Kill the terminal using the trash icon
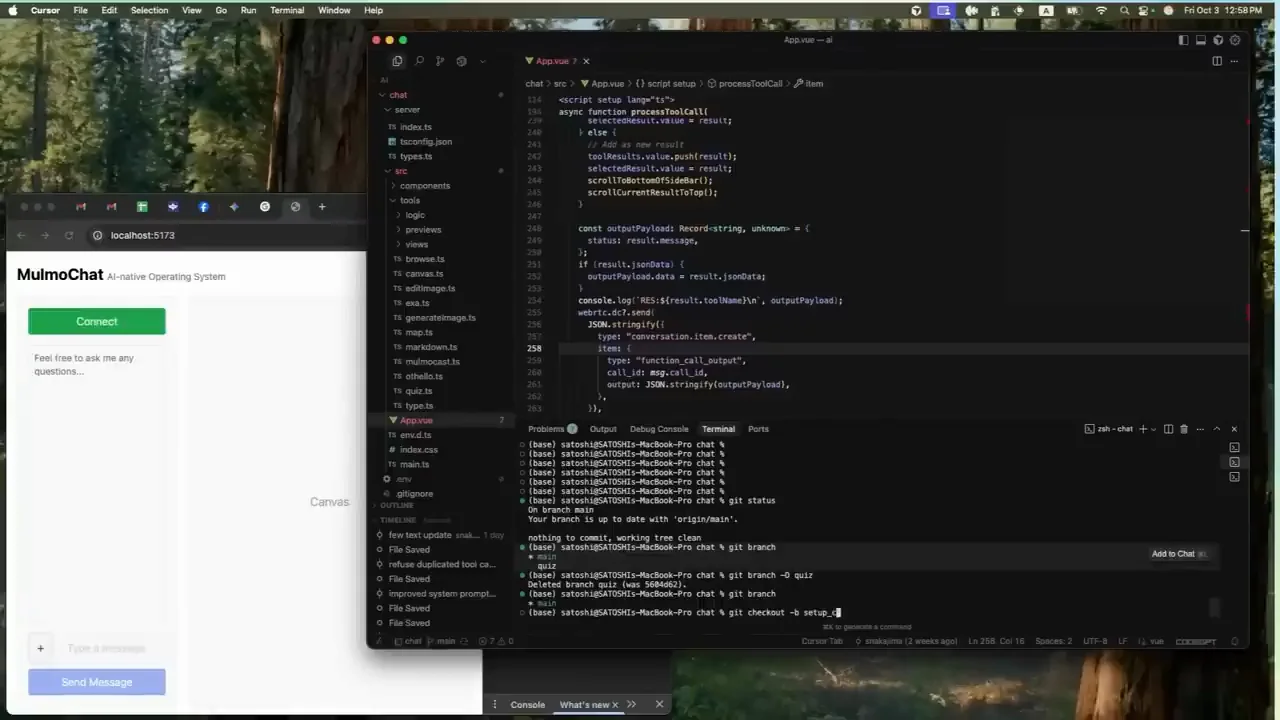This screenshot has height=720, width=1280. [x=1184, y=429]
